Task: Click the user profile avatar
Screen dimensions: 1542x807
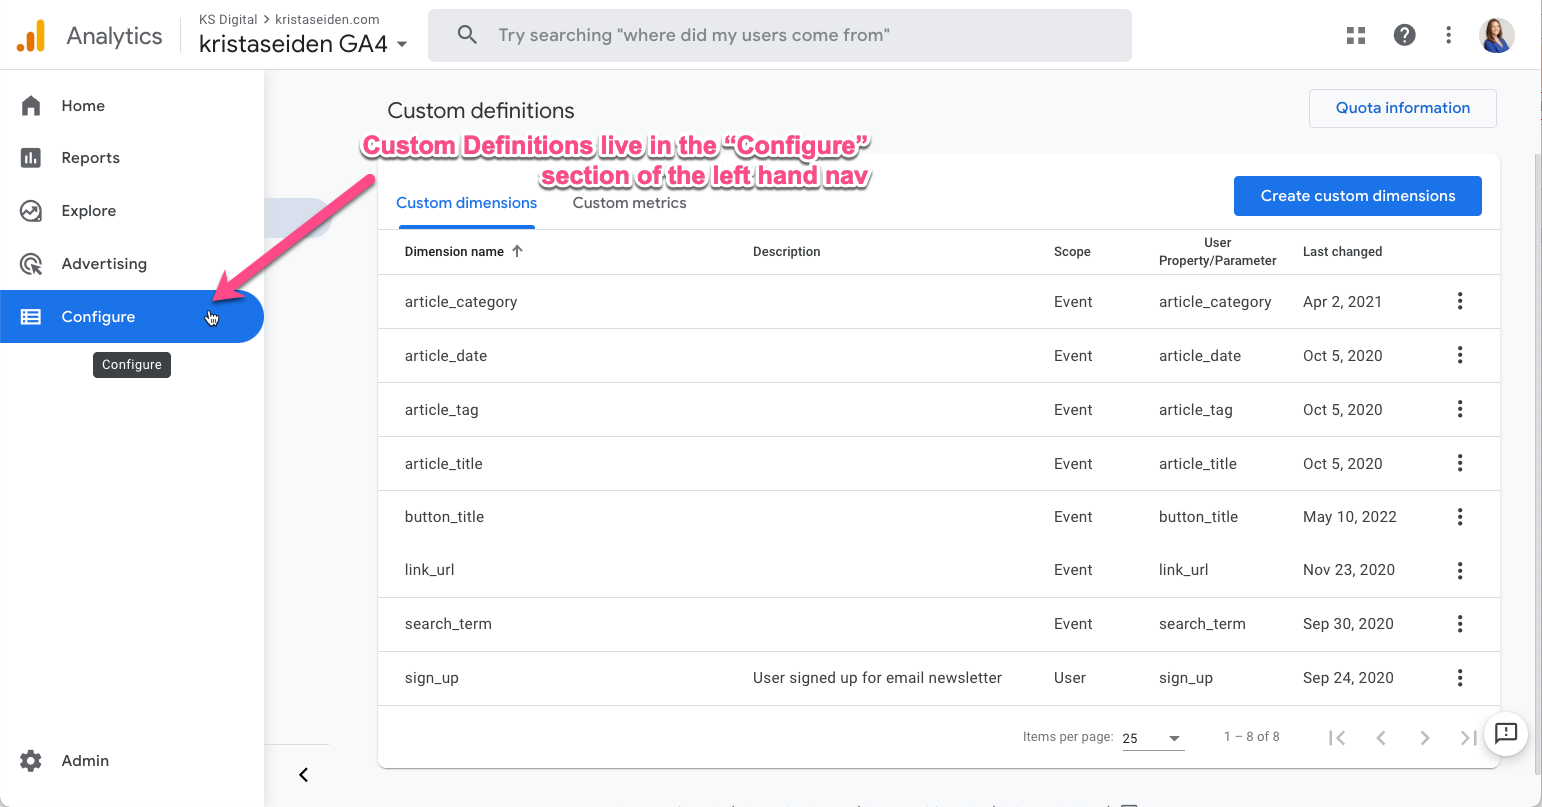Action: 1496,36
